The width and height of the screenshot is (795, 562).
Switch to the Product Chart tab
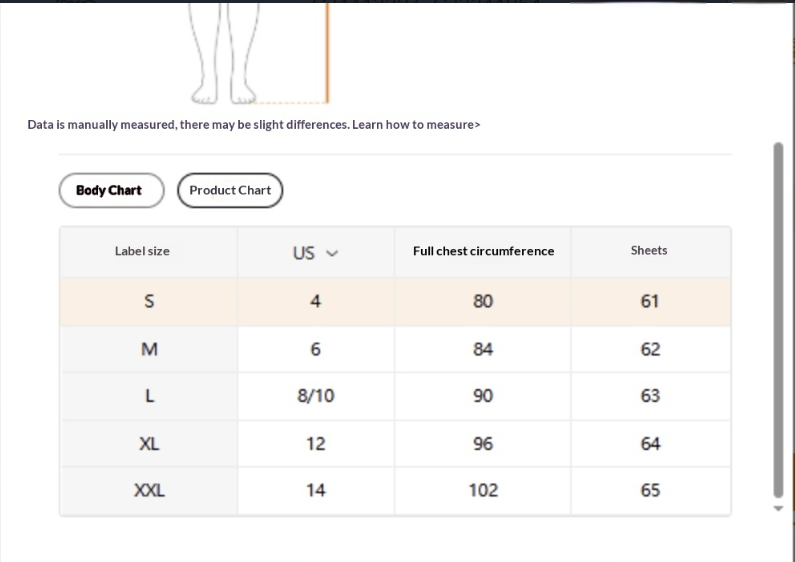coord(230,190)
